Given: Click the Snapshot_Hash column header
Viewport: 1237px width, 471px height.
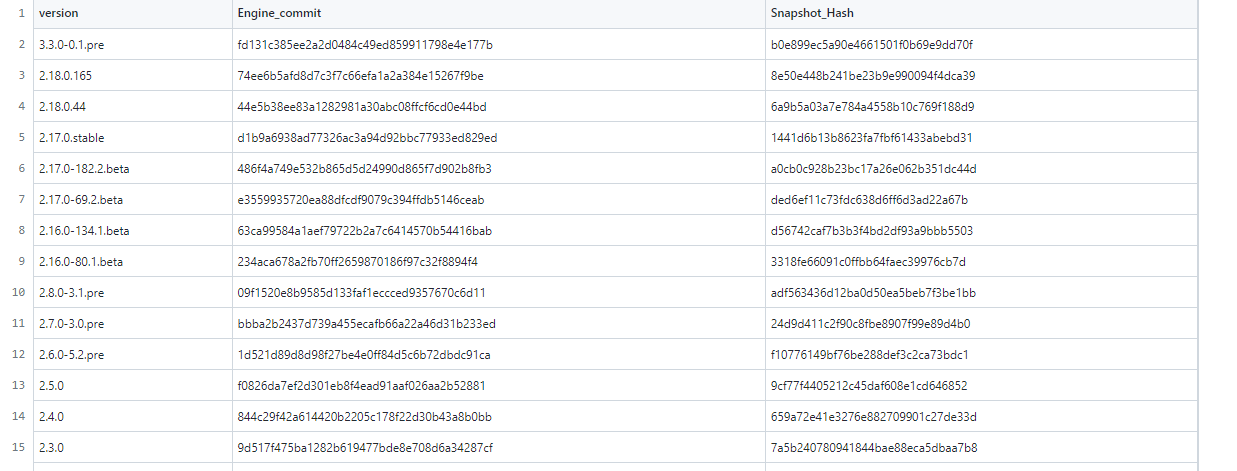Looking at the screenshot, I should [x=812, y=13].
